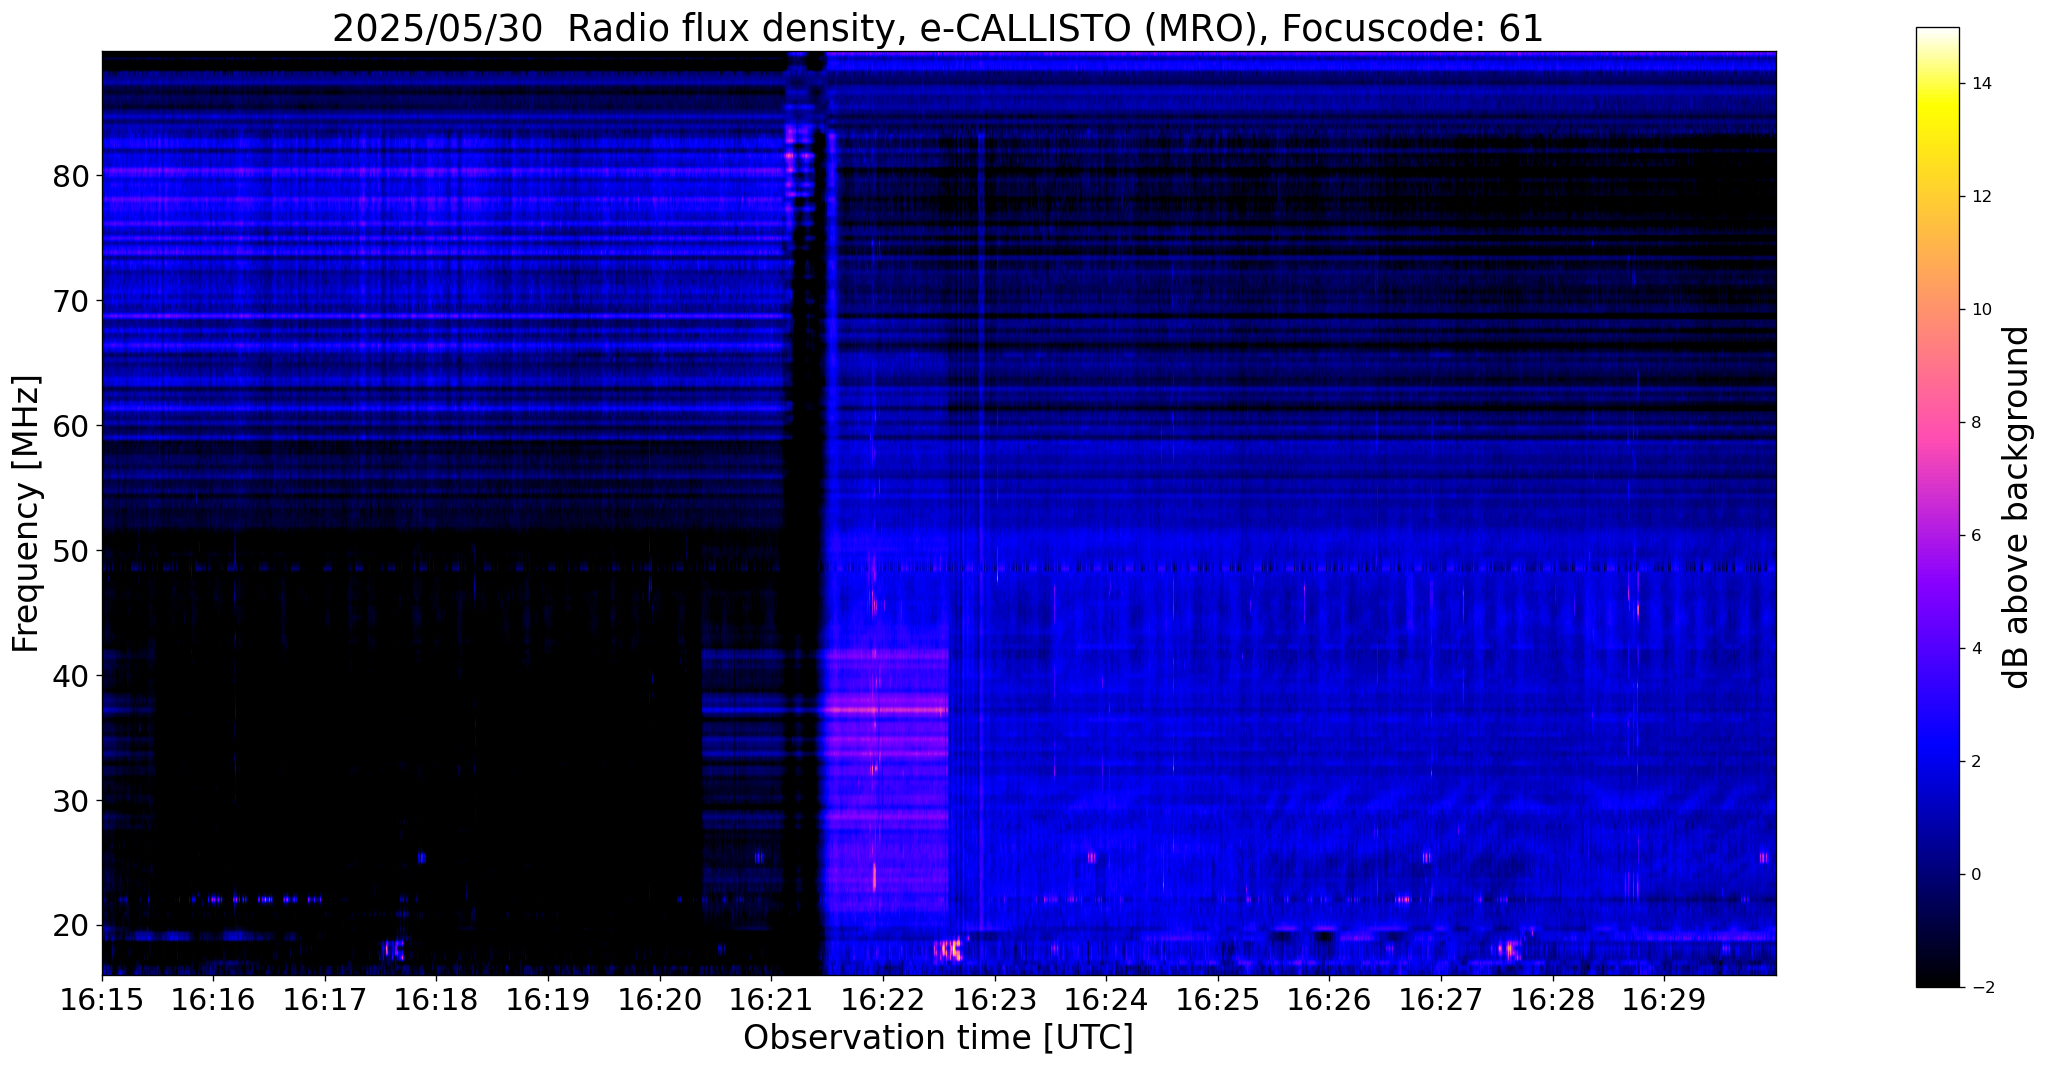Click the 16:15 time tick label
Viewport: 2047px width, 1067px height.
pos(102,1000)
